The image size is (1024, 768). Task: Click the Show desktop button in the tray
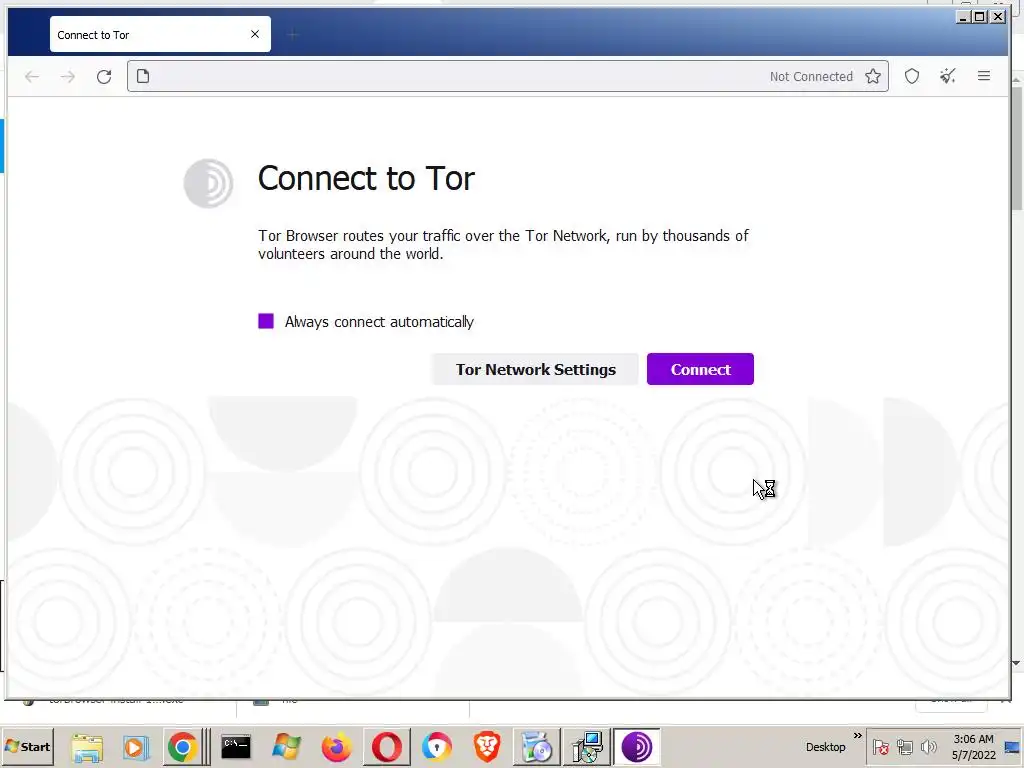pyautogui.click(x=1013, y=747)
